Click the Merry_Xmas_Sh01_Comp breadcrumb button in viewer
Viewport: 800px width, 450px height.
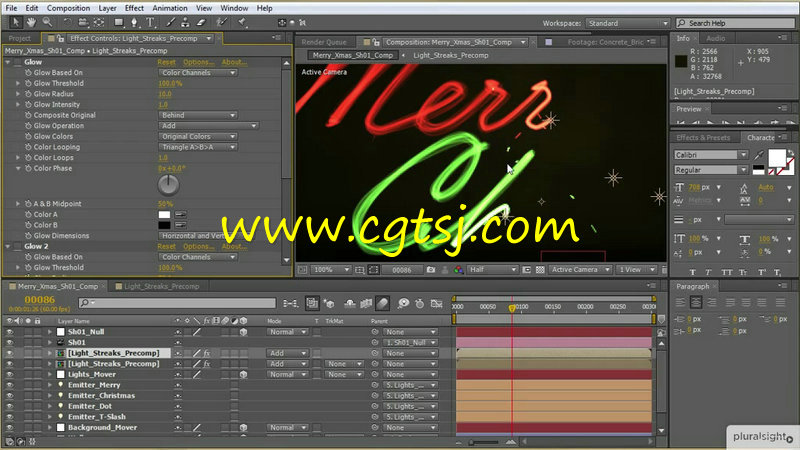[x=353, y=55]
